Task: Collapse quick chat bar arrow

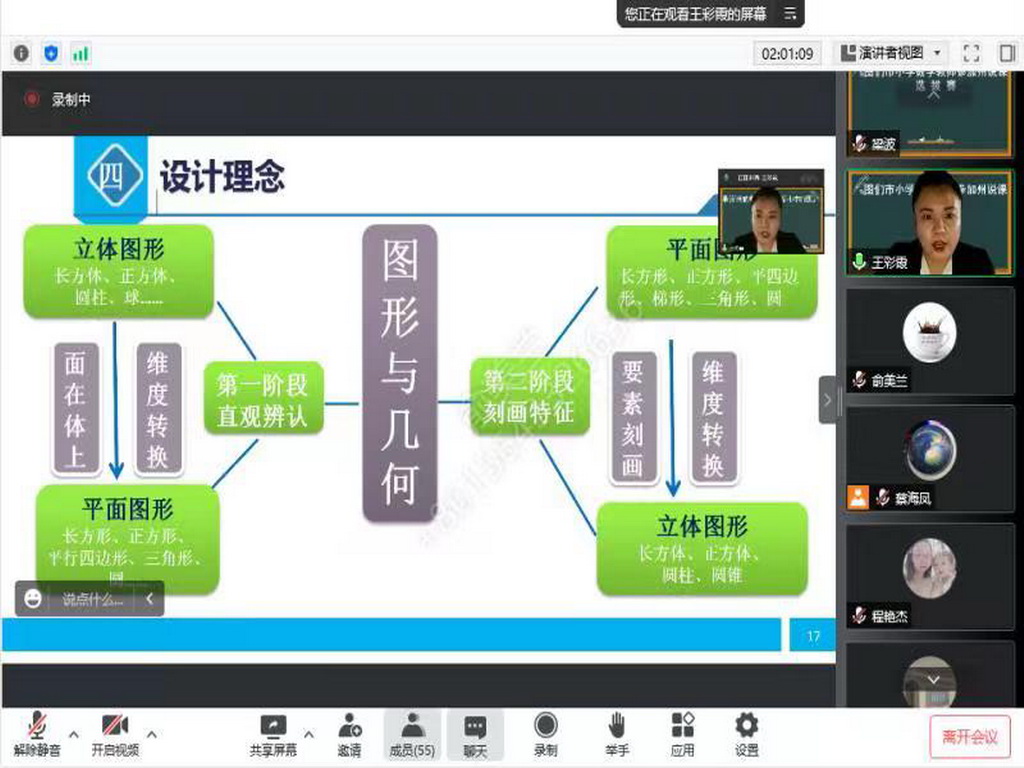Action: [150, 598]
